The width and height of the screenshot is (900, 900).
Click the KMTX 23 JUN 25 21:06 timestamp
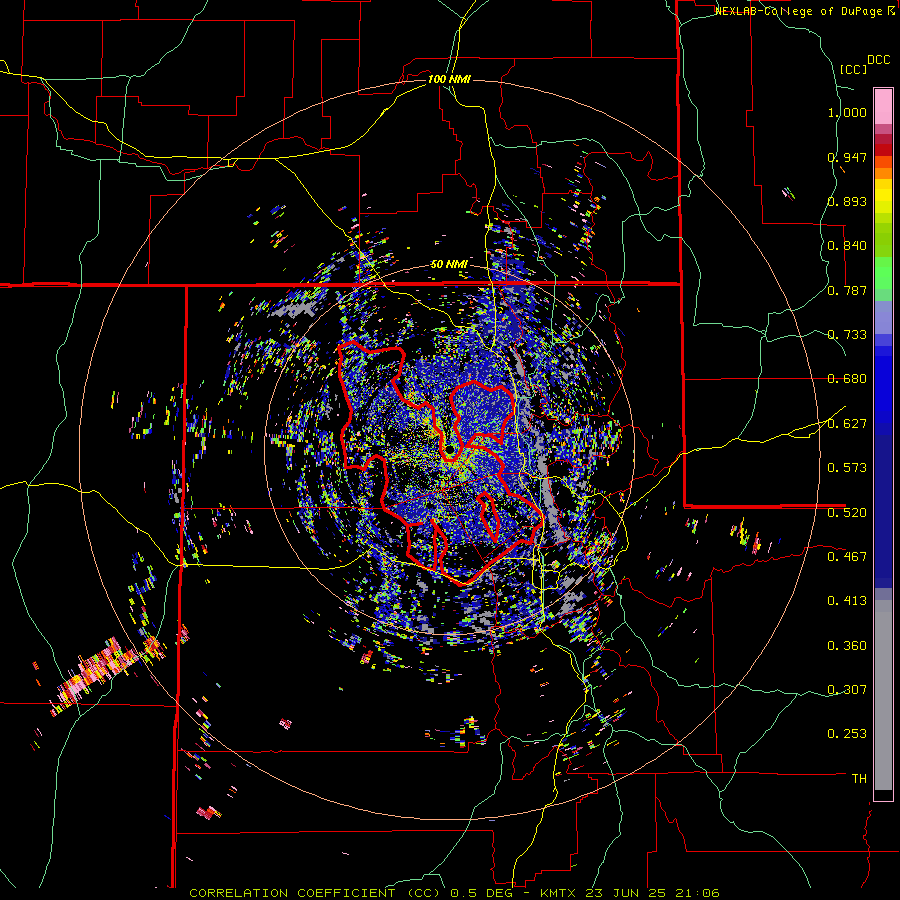click(x=630, y=893)
